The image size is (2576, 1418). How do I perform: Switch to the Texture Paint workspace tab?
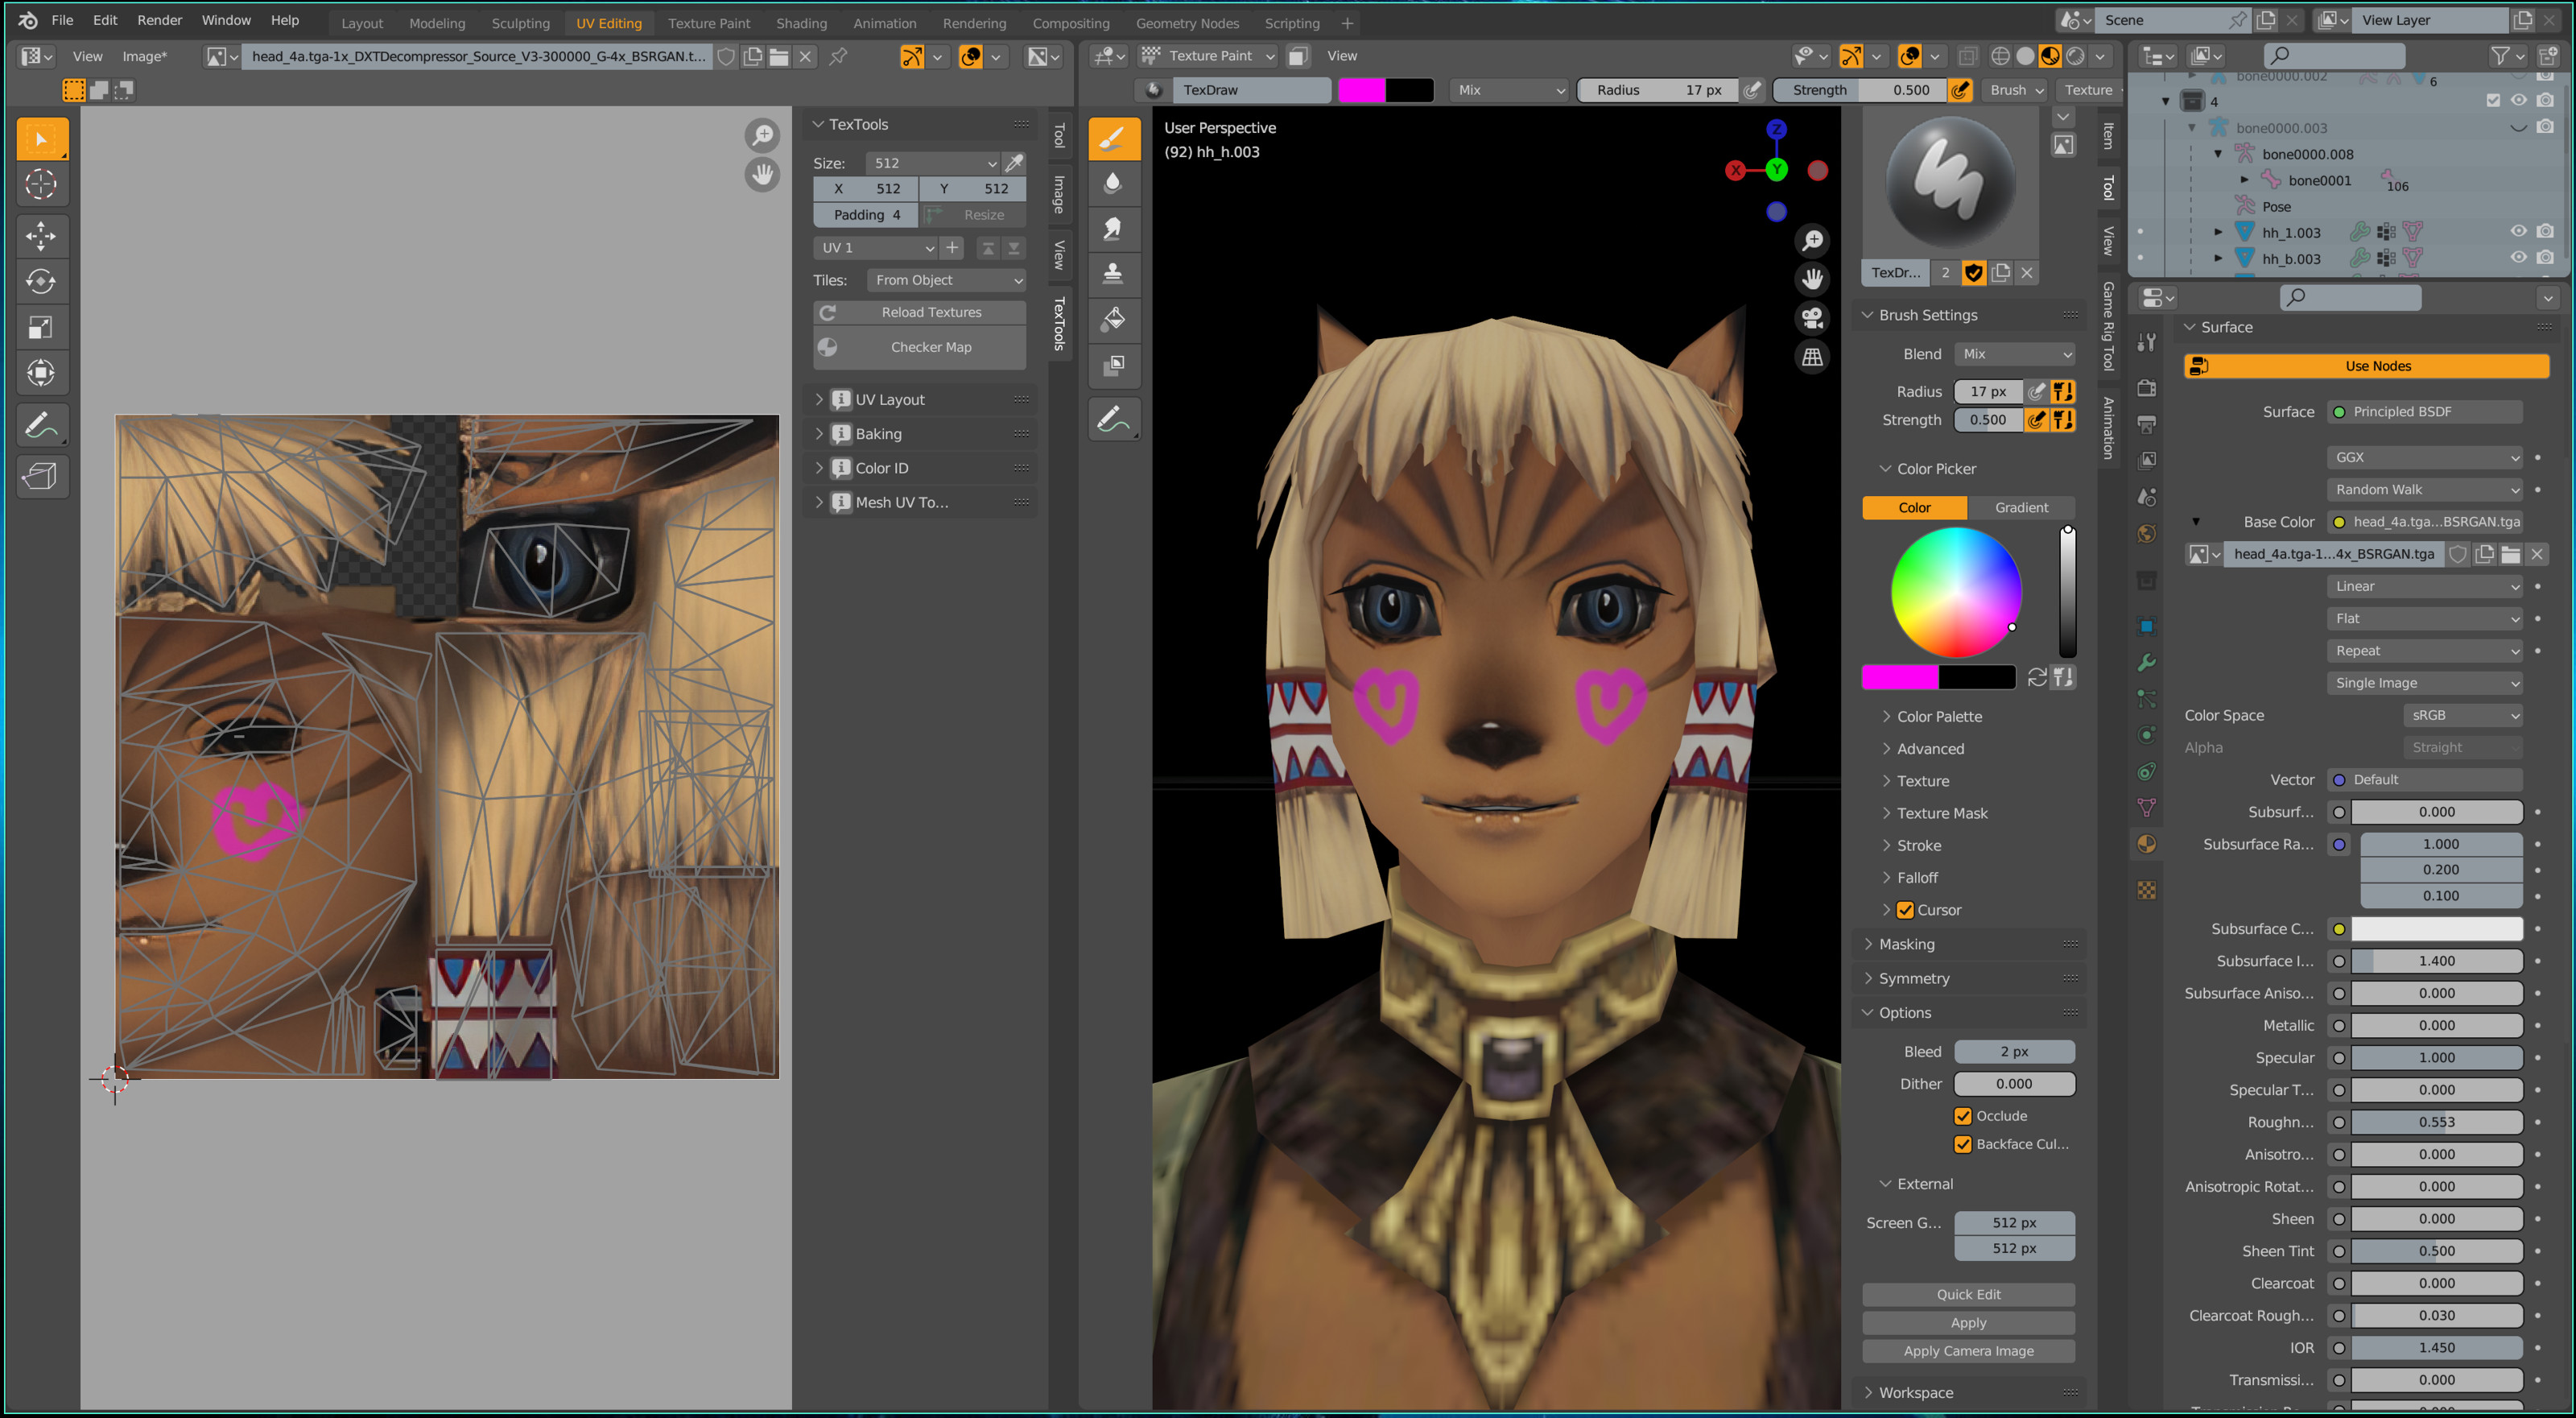(709, 23)
